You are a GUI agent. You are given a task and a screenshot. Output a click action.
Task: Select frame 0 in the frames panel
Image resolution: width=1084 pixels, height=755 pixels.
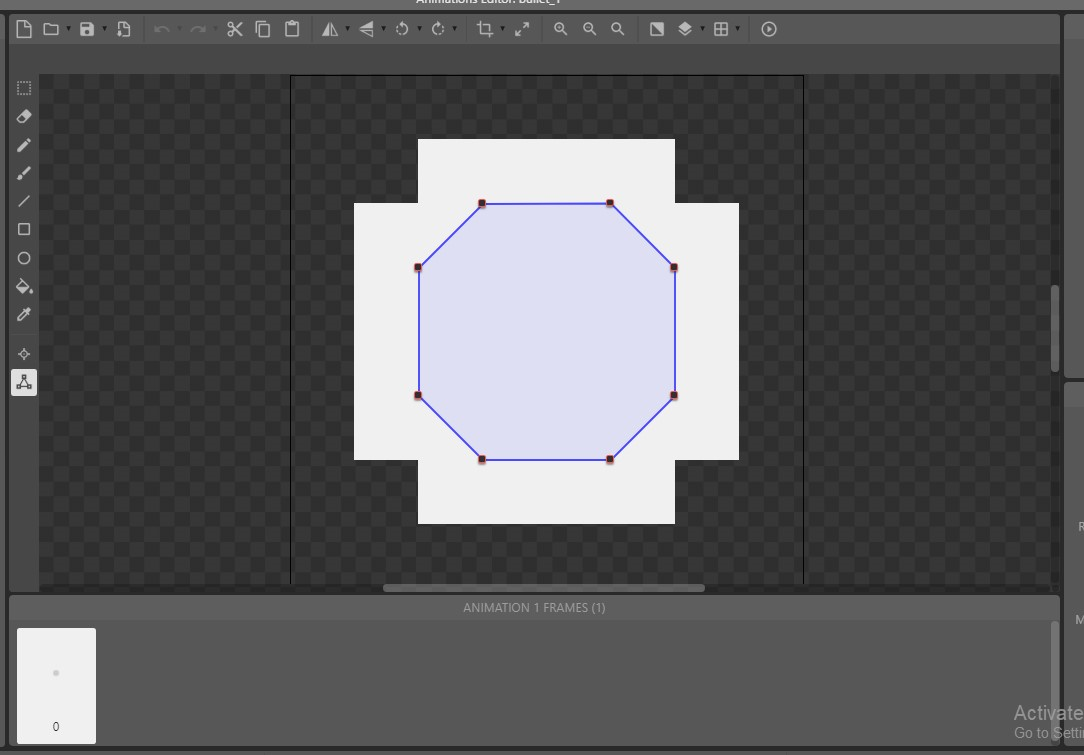[56, 686]
